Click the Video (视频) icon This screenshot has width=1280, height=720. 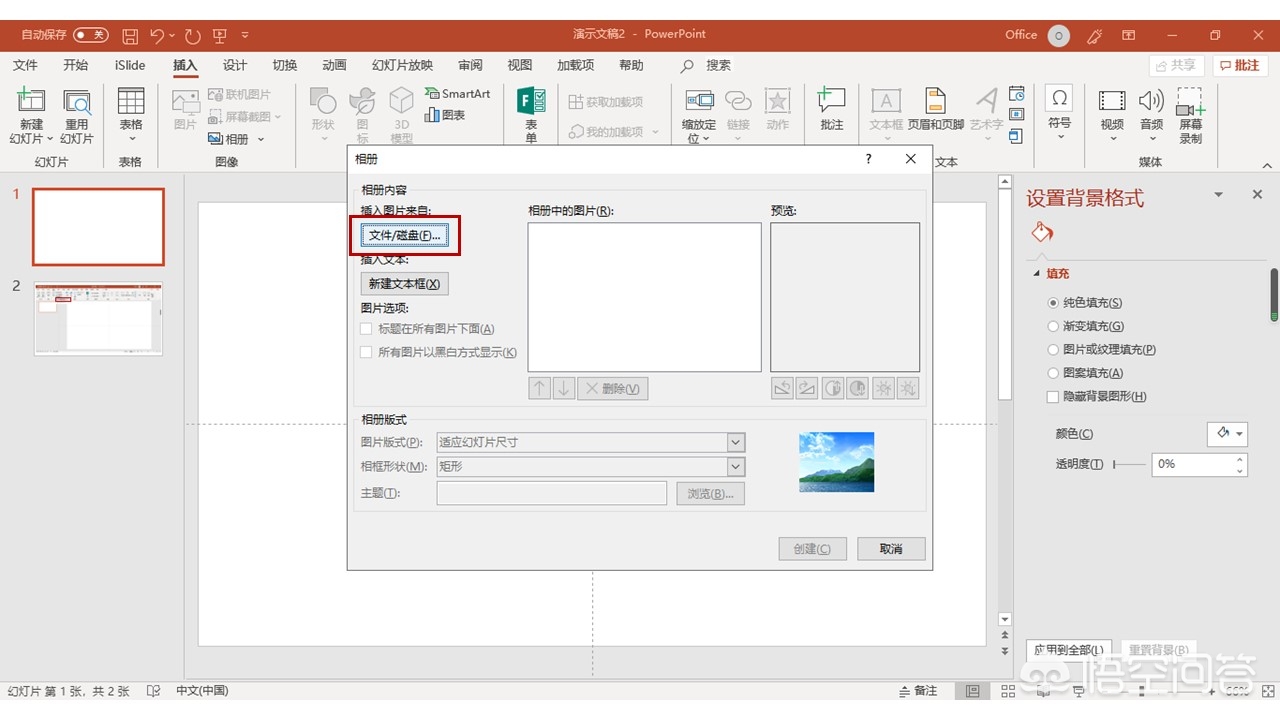pos(1111,103)
